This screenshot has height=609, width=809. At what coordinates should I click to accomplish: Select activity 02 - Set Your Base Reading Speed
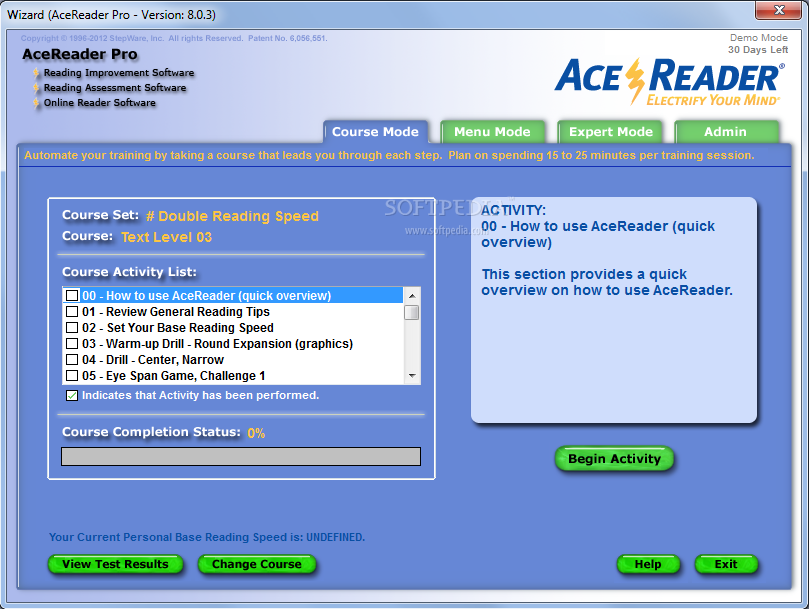click(x=233, y=327)
